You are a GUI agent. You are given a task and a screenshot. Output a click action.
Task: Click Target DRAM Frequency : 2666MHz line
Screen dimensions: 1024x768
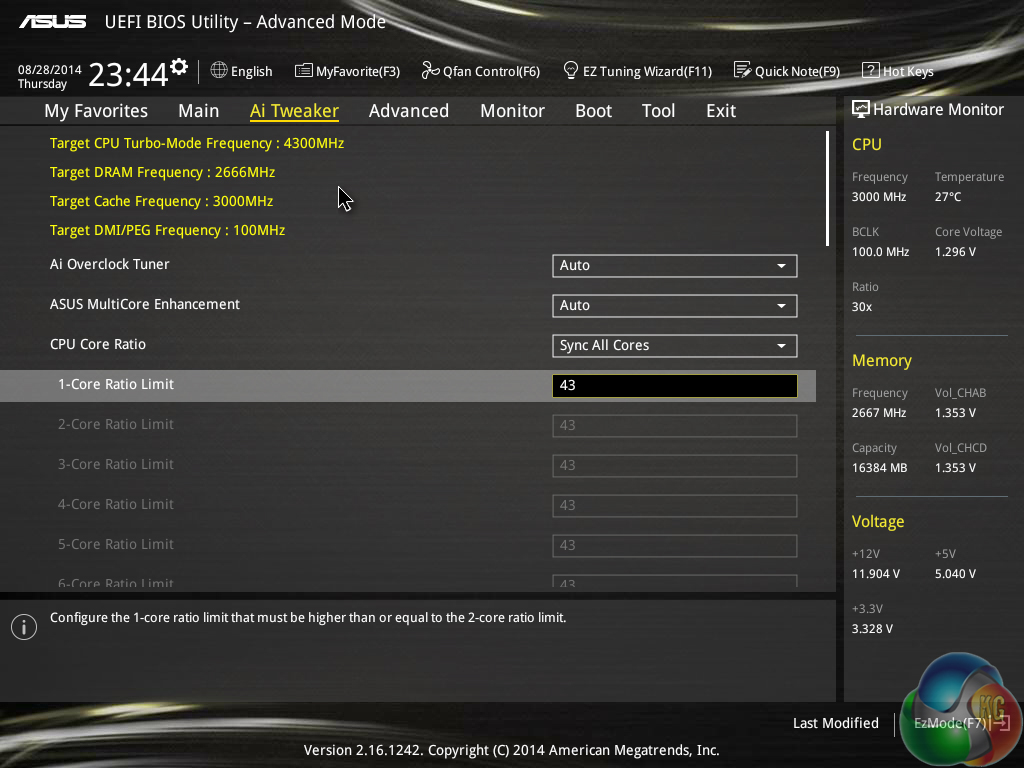[162, 172]
